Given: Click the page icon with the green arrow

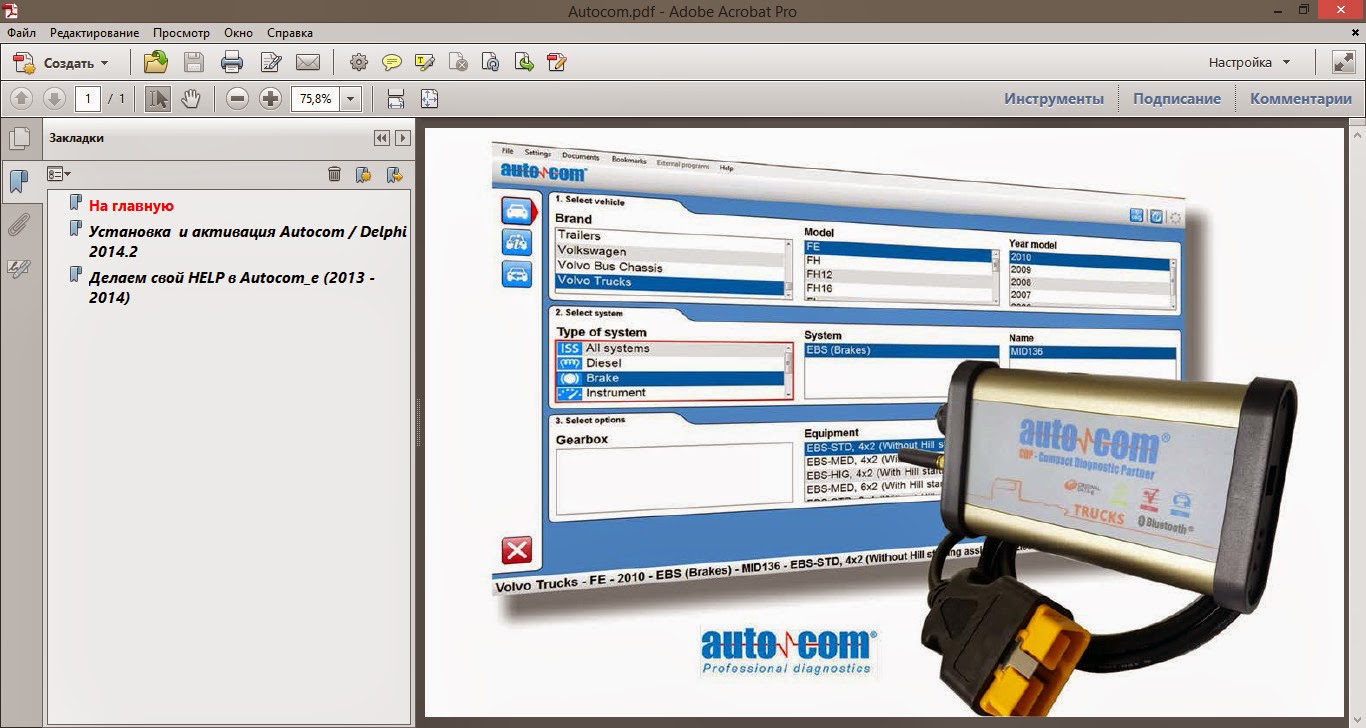Looking at the screenshot, I should (x=524, y=63).
